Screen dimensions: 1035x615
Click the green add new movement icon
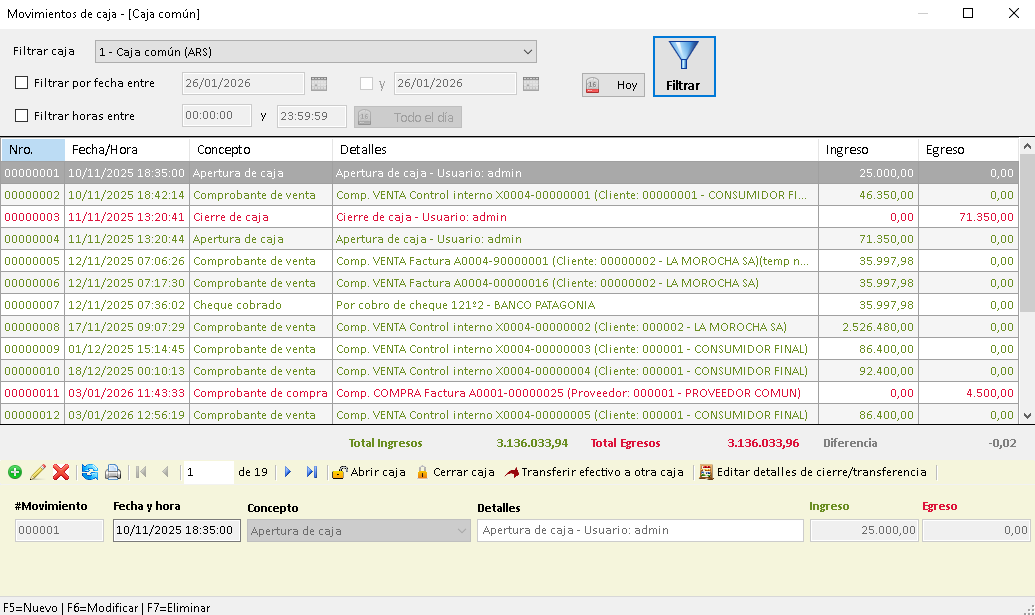click(14, 472)
